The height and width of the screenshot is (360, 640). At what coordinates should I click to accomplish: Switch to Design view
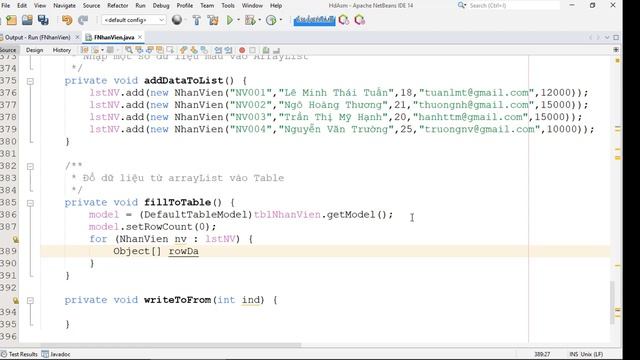(x=34, y=50)
